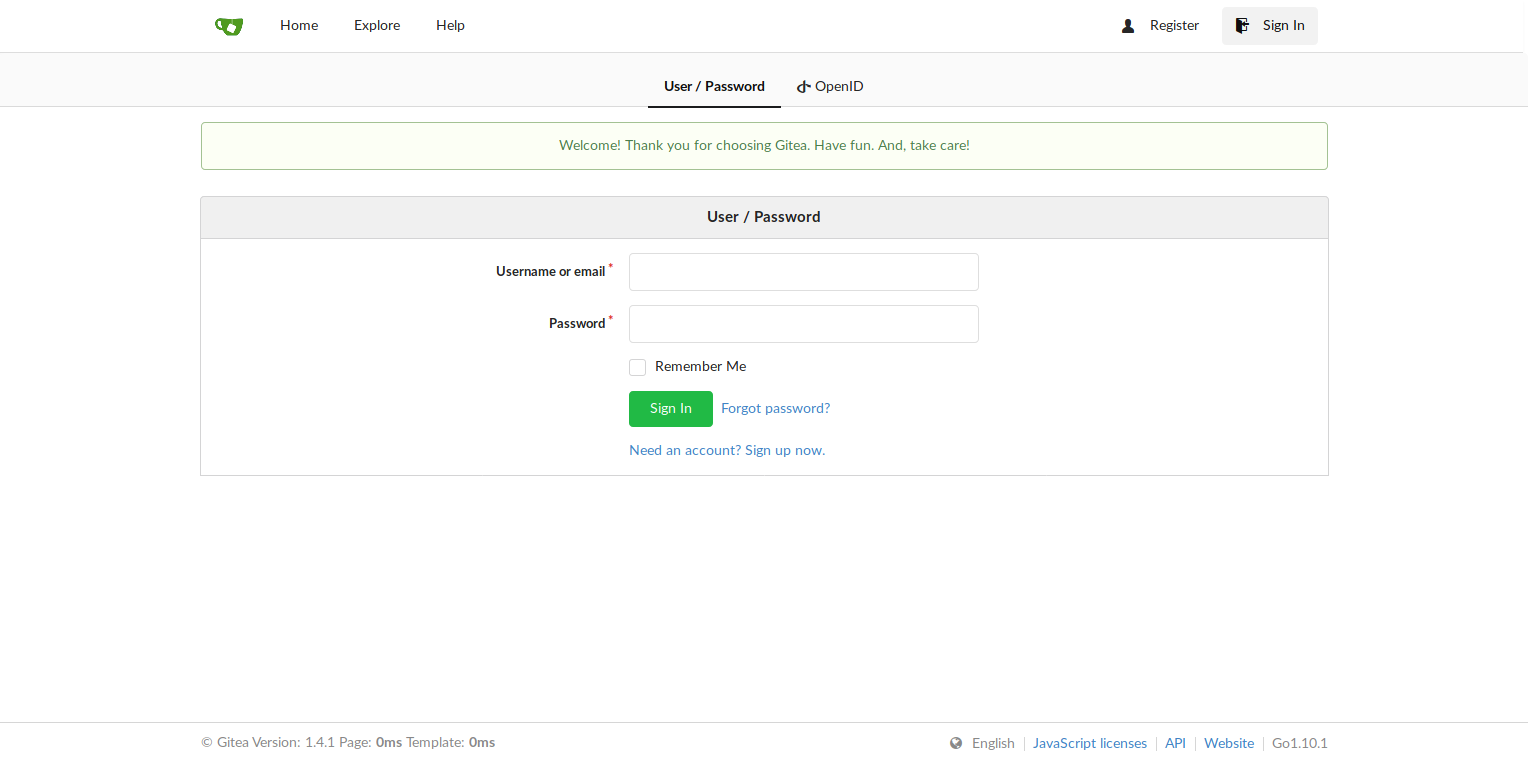Focus the Password input field
Viewport: 1528px width, 762px height.
coord(803,324)
